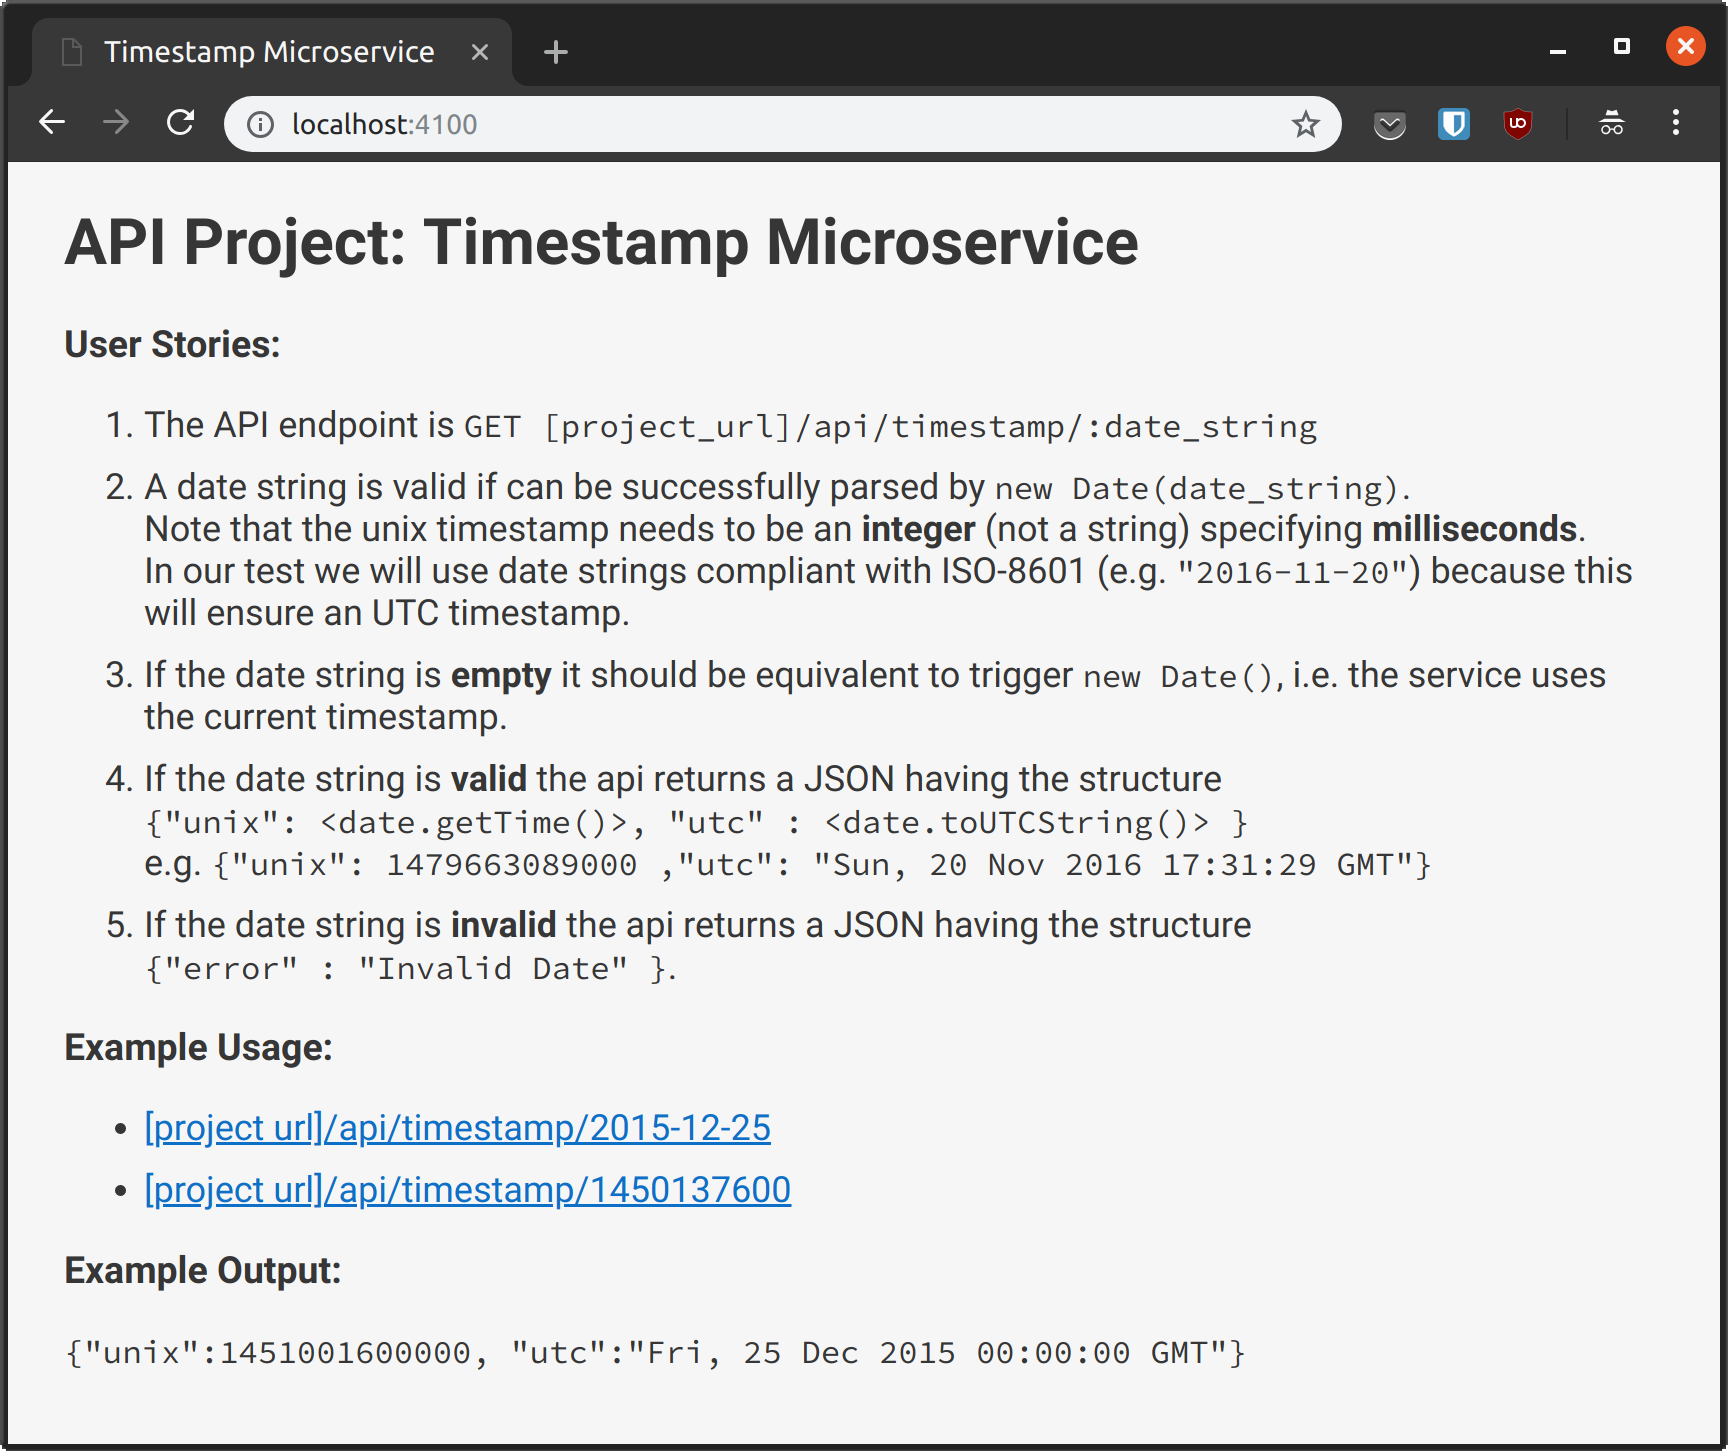The width and height of the screenshot is (1728, 1451).
Task: Open a new browser tab
Action: click(556, 52)
